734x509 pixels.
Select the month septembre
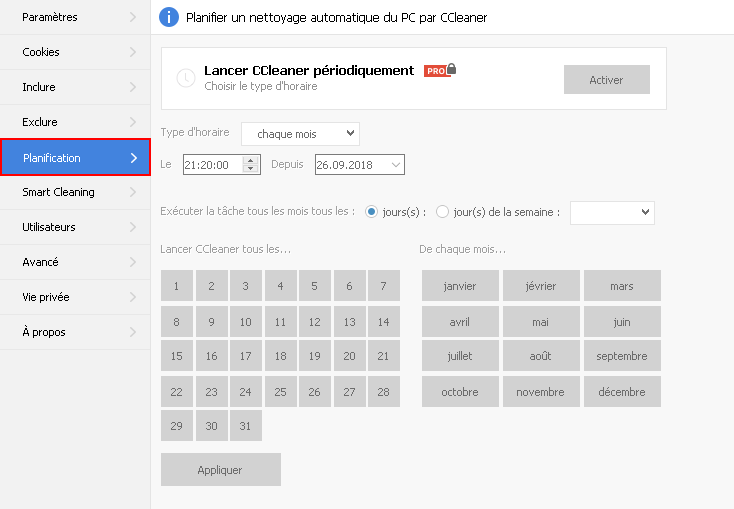click(x=622, y=356)
